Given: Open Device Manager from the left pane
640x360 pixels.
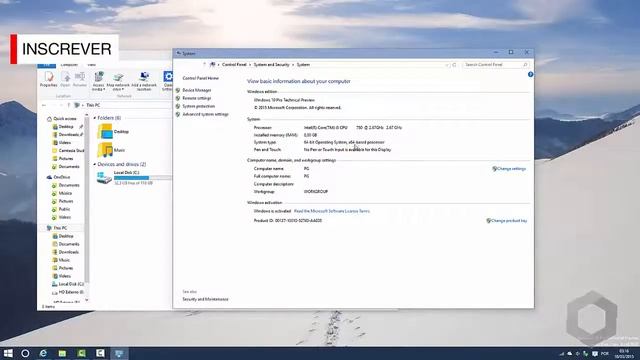Looking at the screenshot, I should [196, 90].
